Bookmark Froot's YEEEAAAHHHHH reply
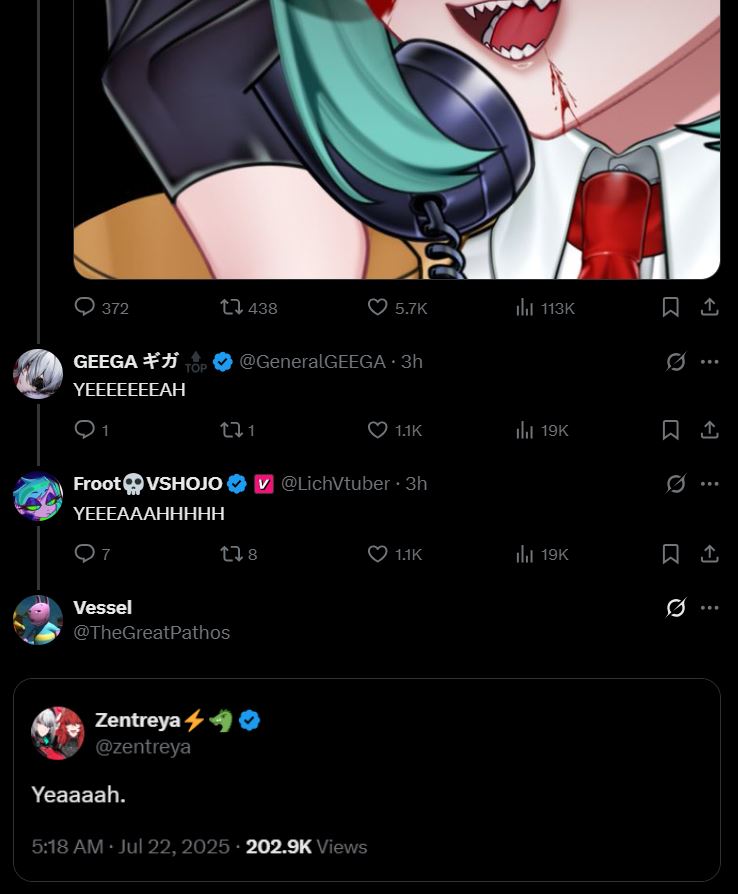 671,554
